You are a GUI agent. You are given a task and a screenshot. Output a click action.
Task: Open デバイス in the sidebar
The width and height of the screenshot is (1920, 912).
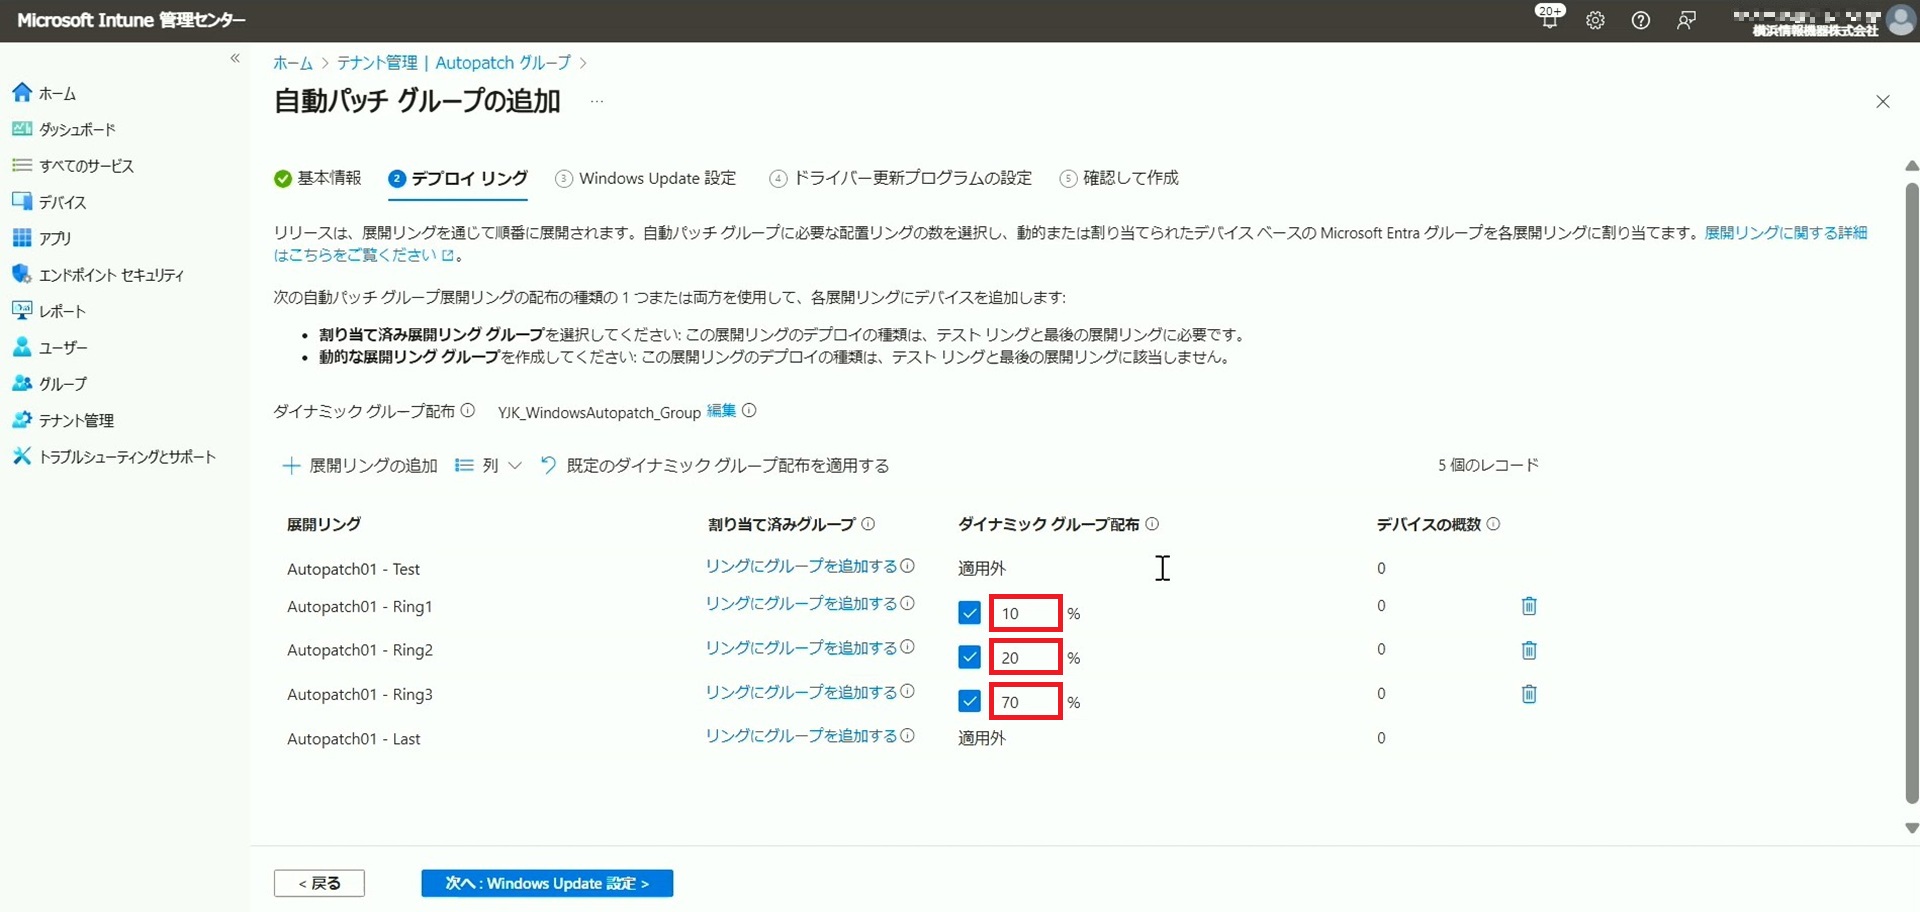[50, 202]
